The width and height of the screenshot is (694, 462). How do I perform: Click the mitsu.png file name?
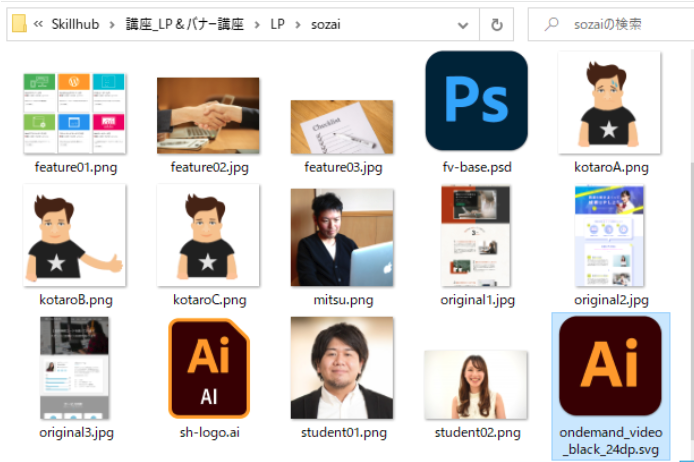pos(343,300)
